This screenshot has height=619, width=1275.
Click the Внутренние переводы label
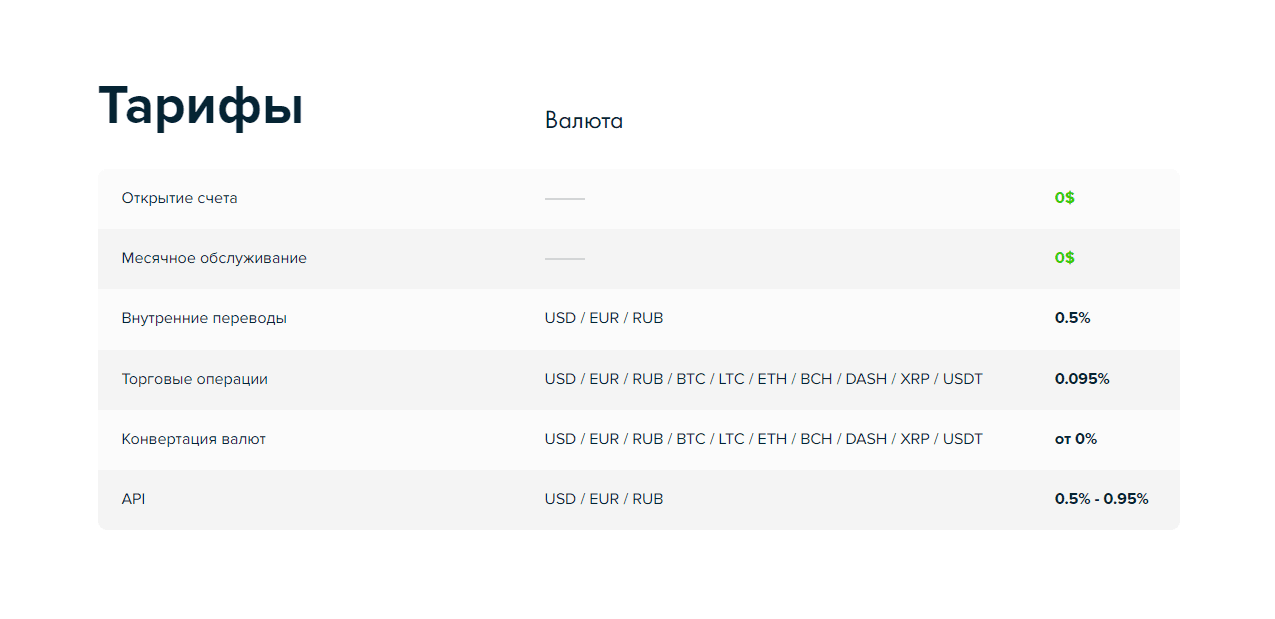[204, 318]
